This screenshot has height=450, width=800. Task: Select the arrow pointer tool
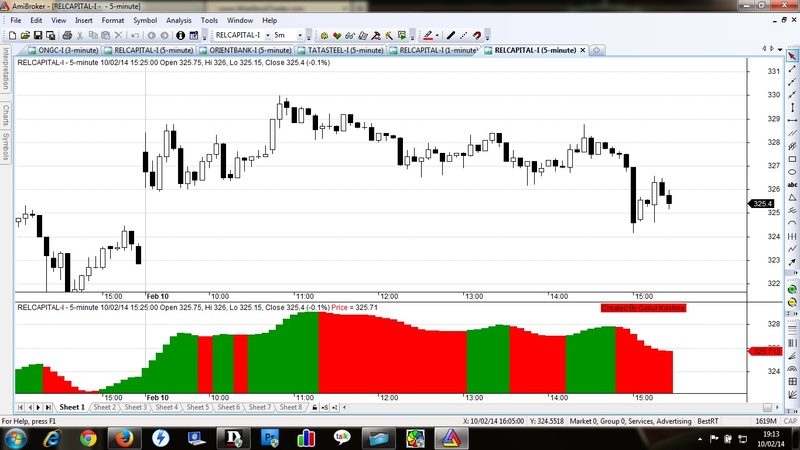pyautogui.click(x=792, y=56)
